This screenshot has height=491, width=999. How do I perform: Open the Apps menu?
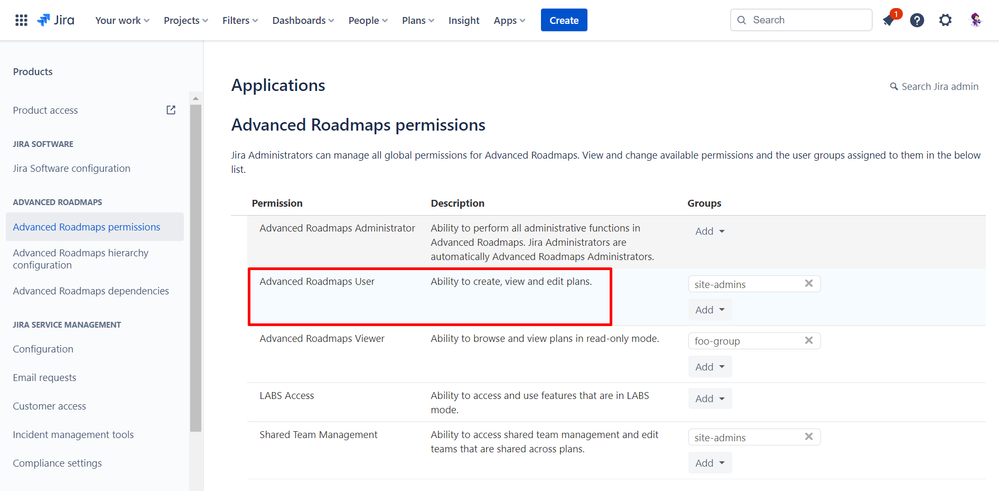510,20
